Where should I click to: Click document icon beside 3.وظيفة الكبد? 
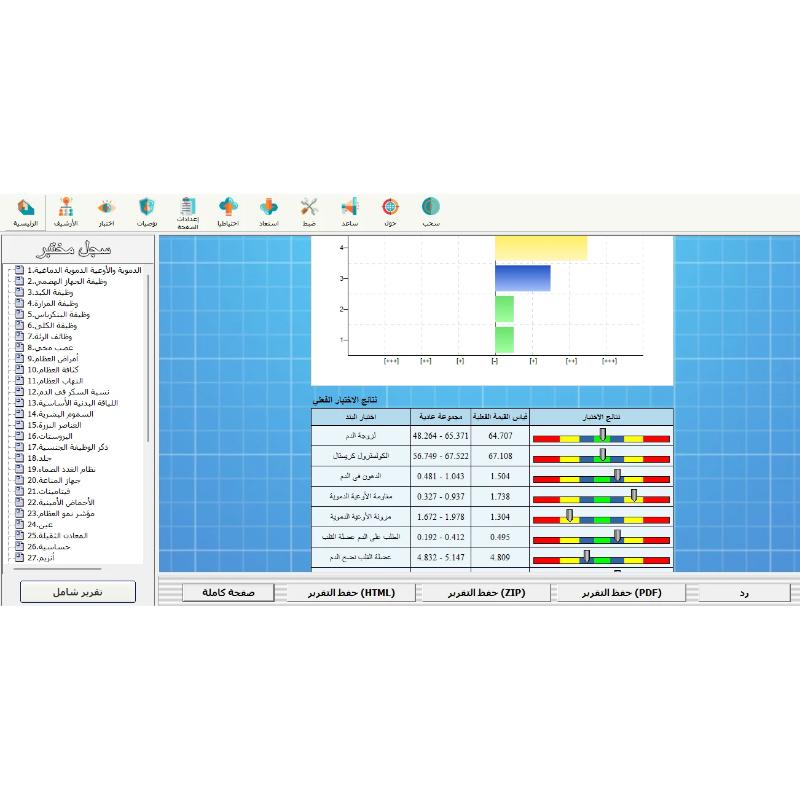click(x=19, y=292)
